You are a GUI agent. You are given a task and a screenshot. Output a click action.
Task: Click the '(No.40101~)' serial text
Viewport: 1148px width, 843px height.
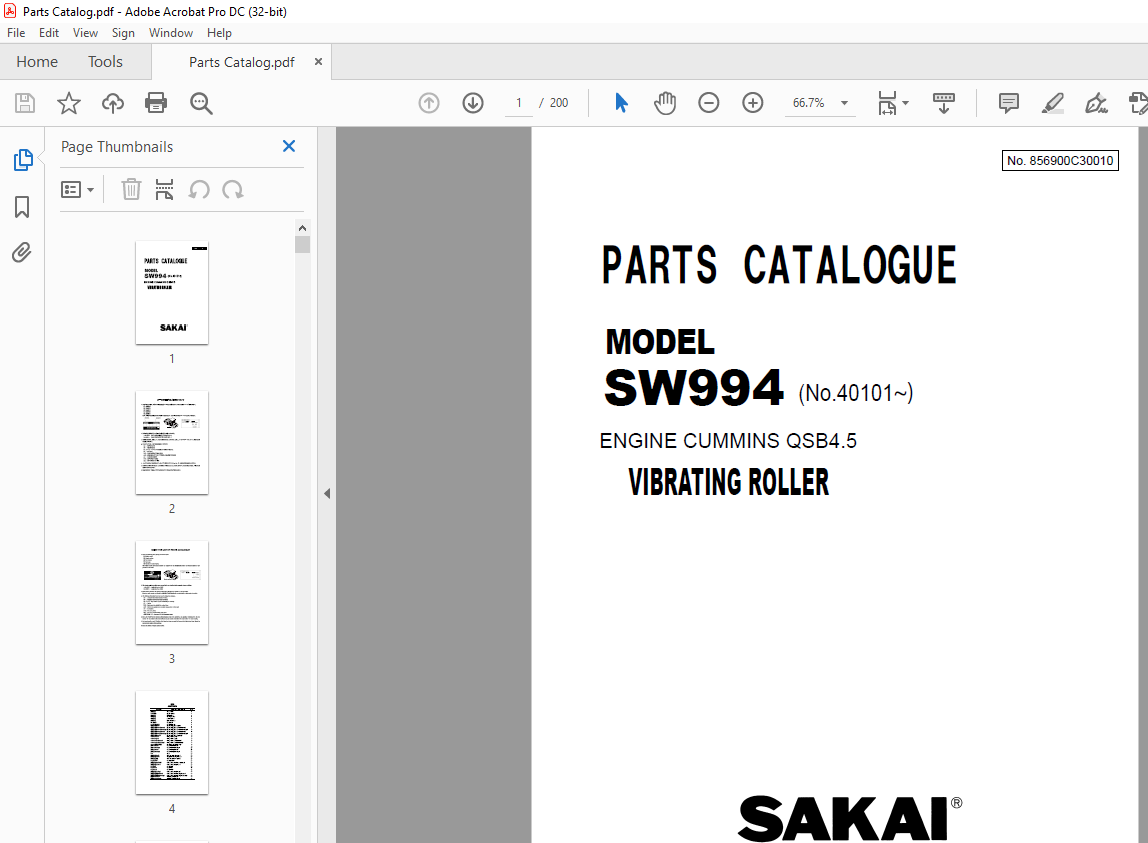click(x=855, y=393)
